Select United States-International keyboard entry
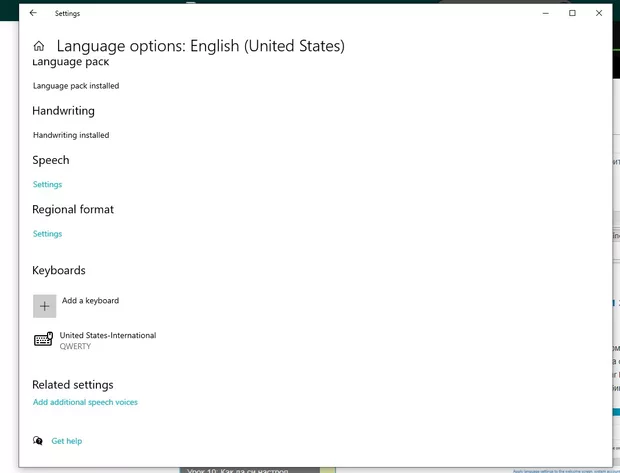This screenshot has width=620, height=473. [95, 340]
